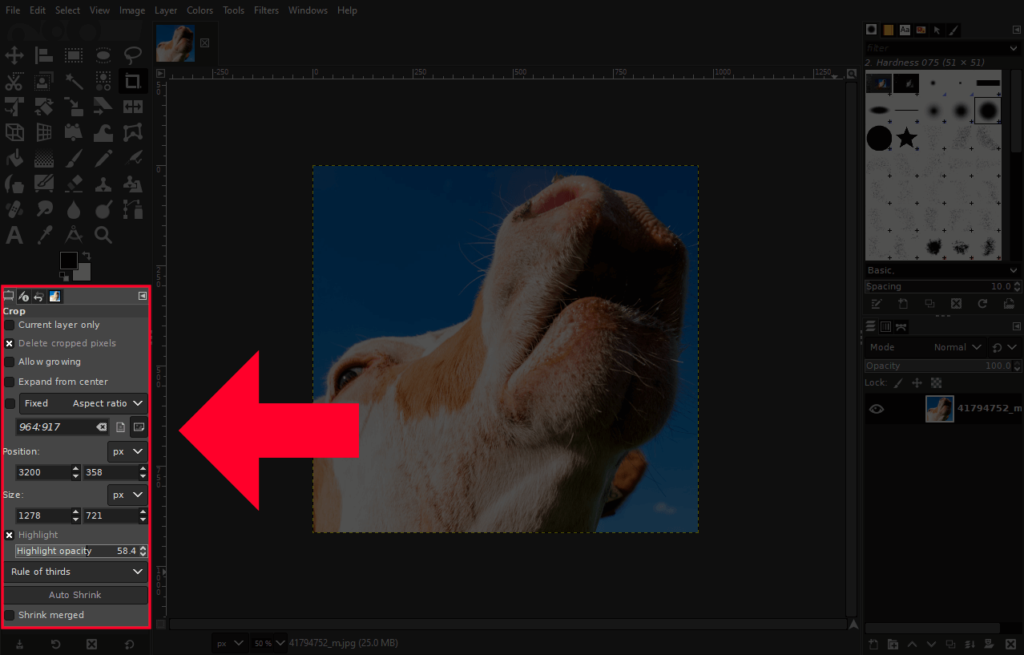The height and width of the screenshot is (655, 1024).
Task: Select the Move tool
Action: (14, 54)
